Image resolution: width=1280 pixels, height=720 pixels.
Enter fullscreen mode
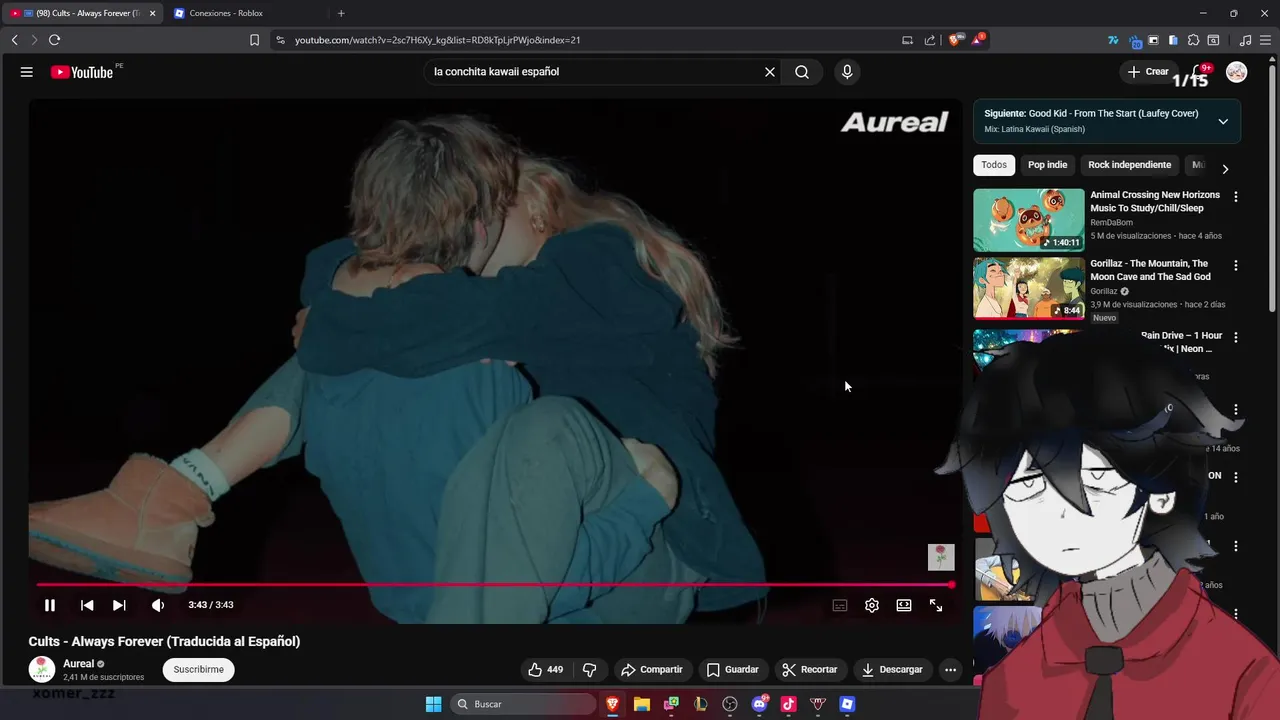click(x=936, y=605)
